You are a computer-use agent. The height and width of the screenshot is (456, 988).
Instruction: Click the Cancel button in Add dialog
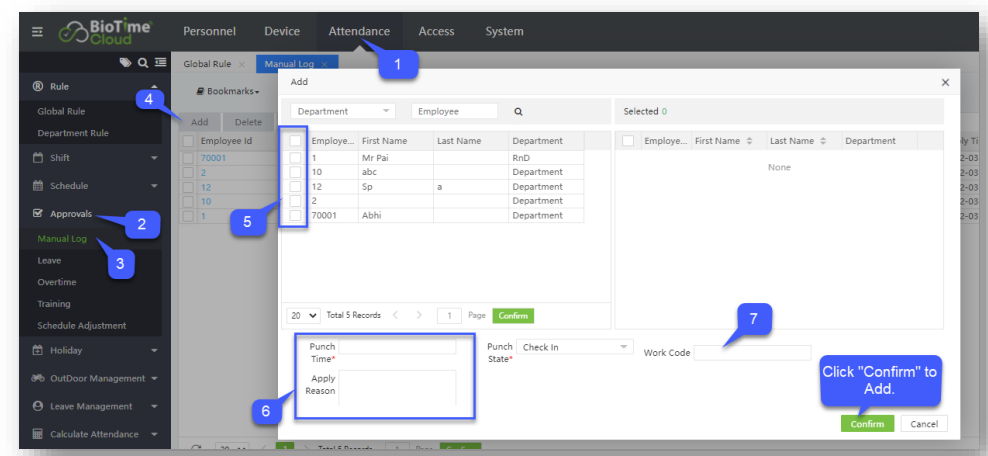tap(923, 424)
